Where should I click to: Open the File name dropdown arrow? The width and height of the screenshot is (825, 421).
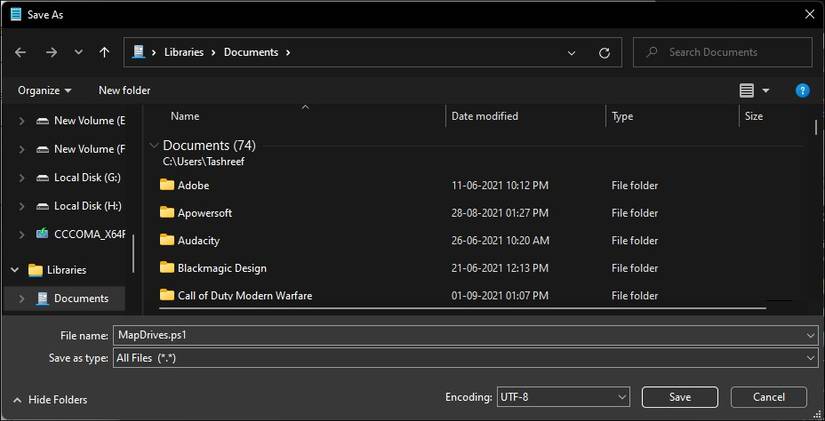click(x=811, y=335)
